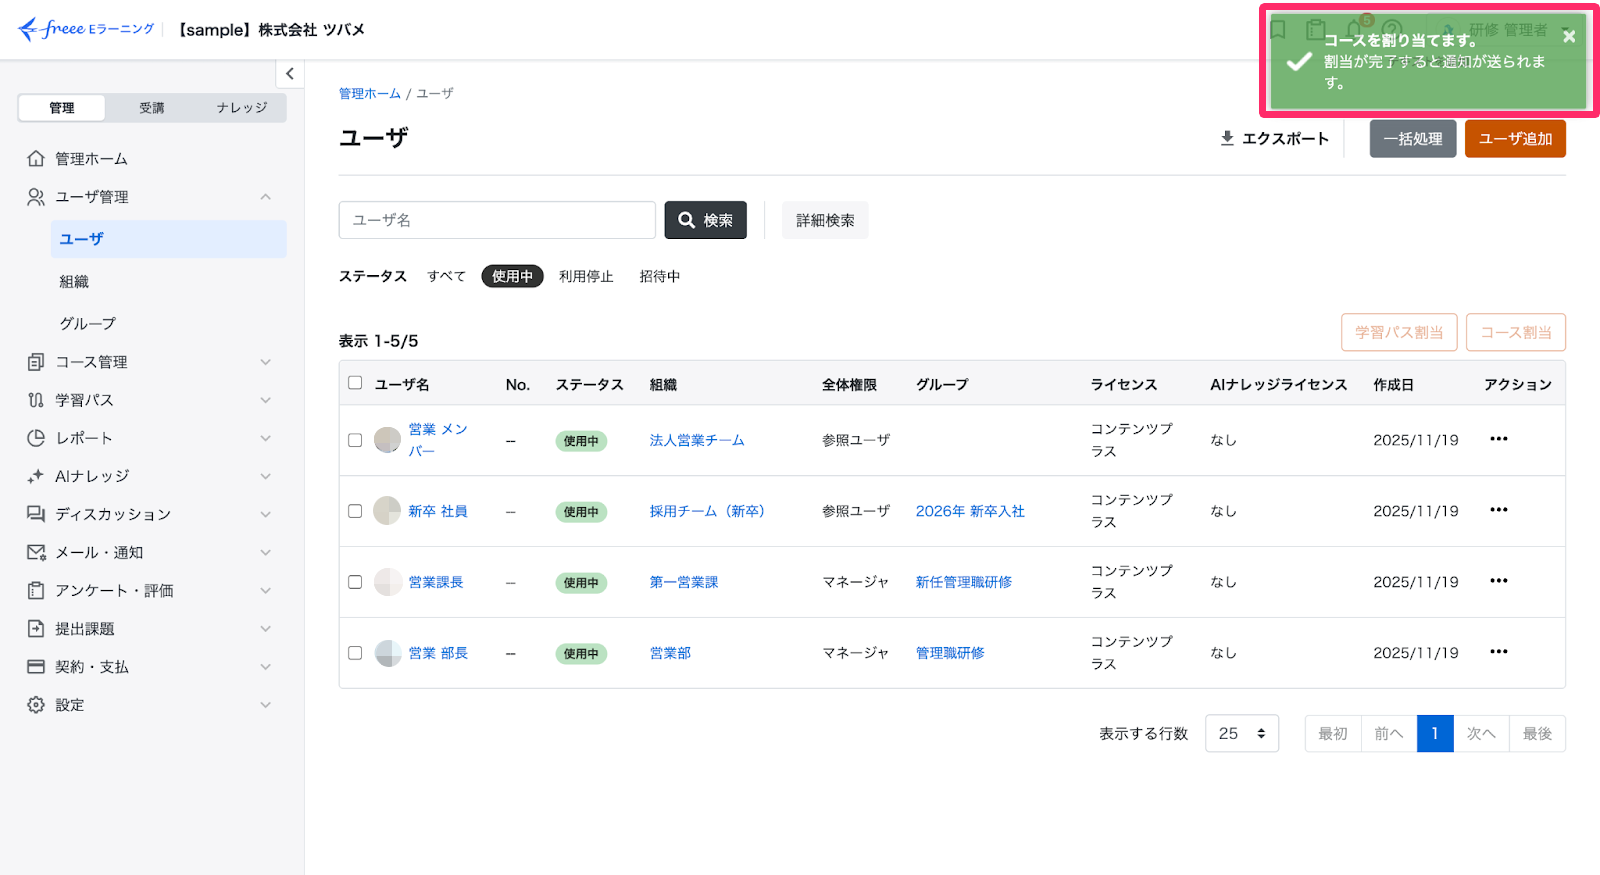This screenshot has width=1600, height=875.
Task: Open action menu for 営業課長 row
Action: click(x=1498, y=581)
